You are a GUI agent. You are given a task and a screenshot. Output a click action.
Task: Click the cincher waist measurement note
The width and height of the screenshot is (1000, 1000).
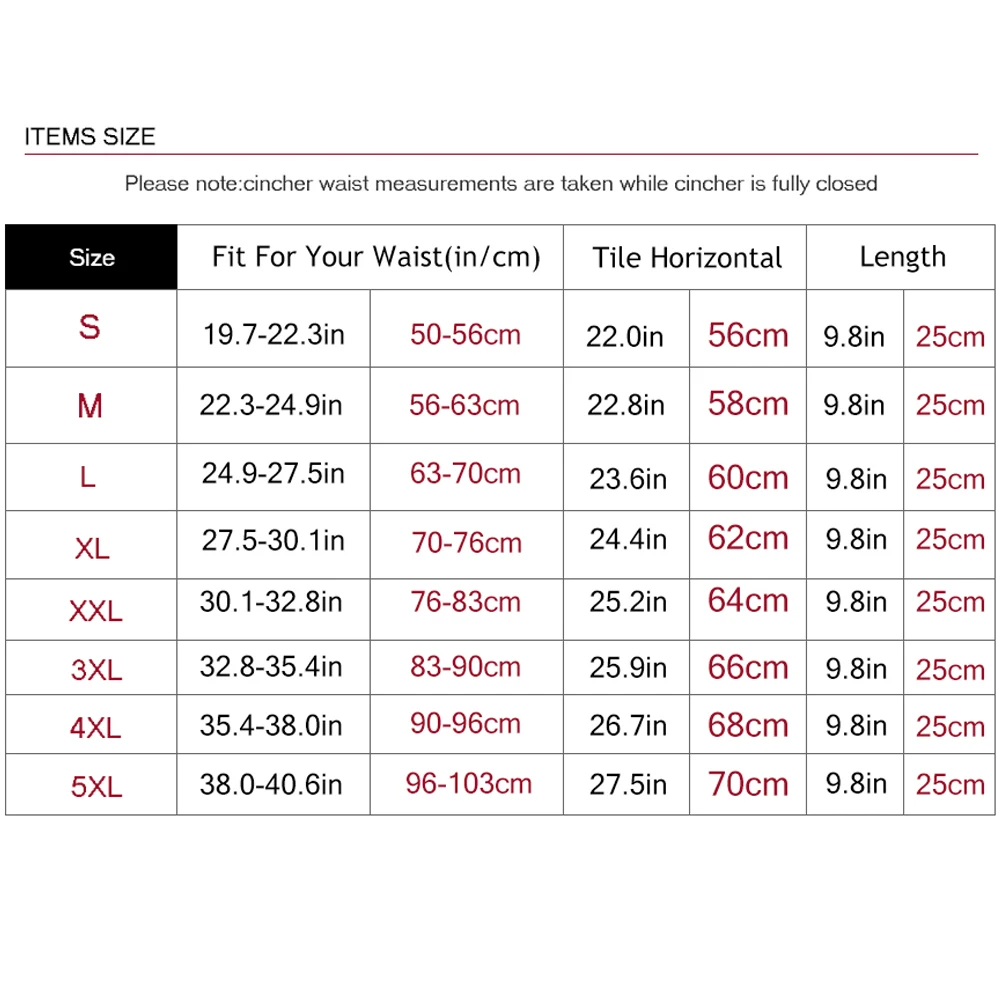click(x=500, y=184)
